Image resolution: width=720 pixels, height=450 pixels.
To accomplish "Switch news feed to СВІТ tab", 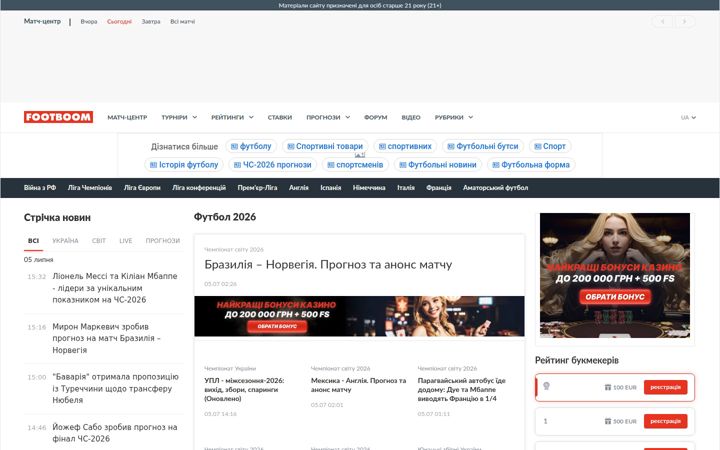I will coord(99,241).
